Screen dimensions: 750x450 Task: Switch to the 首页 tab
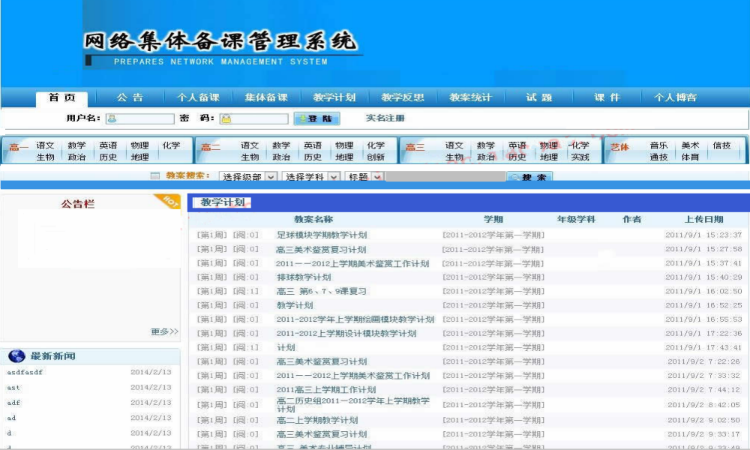tap(62, 98)
